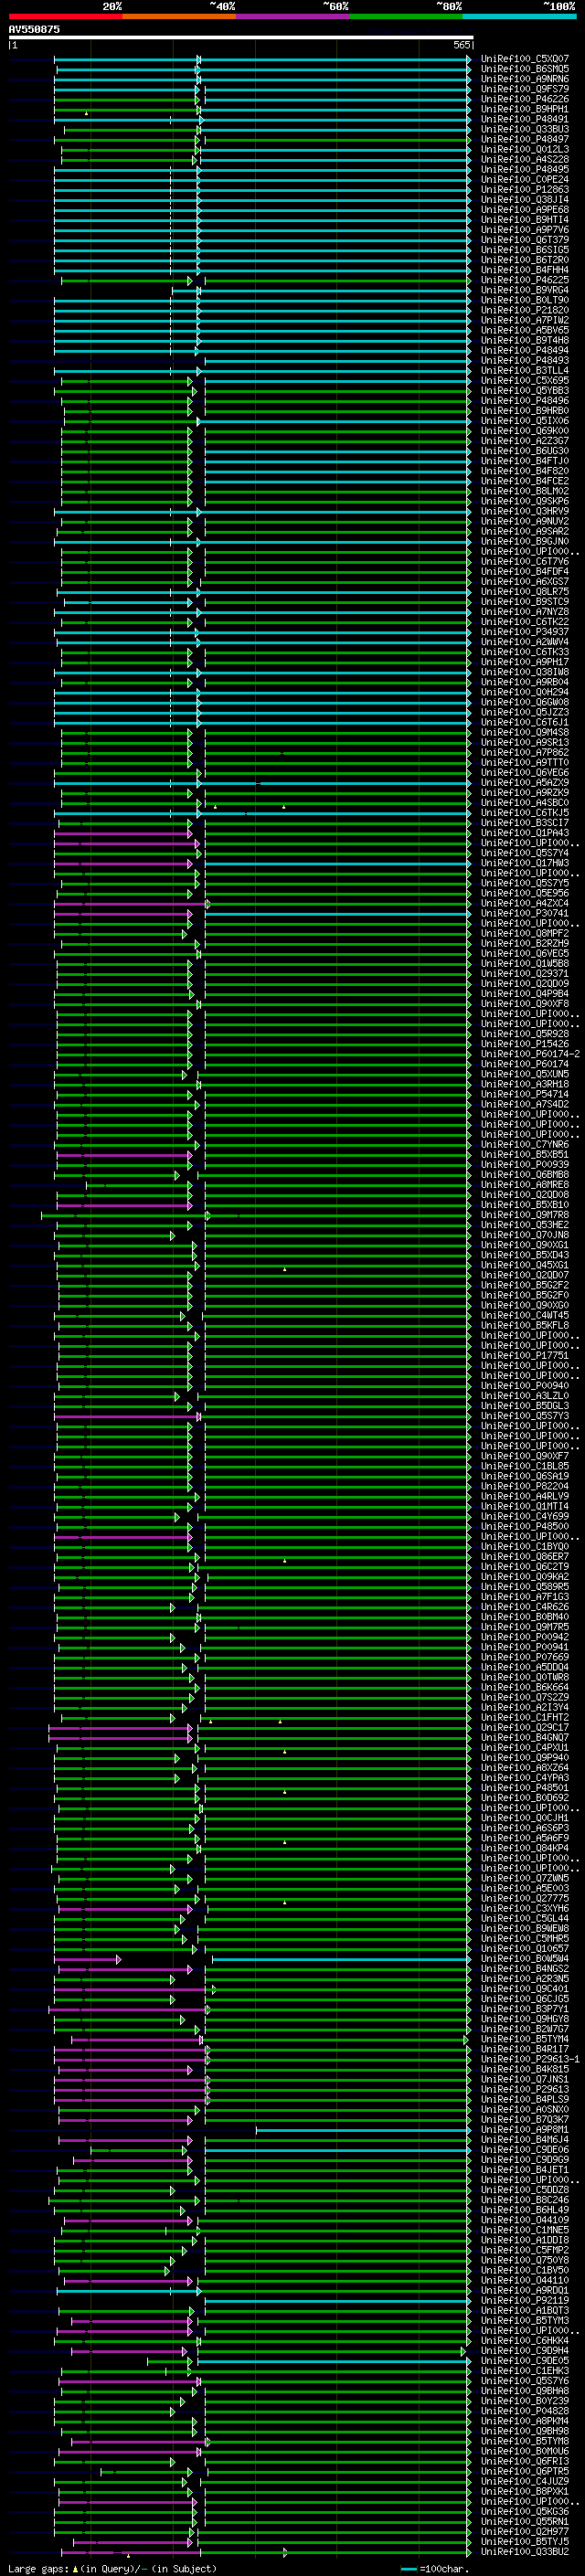Select the UniRef100_Q8LR75 label

[x=525, y=591]
